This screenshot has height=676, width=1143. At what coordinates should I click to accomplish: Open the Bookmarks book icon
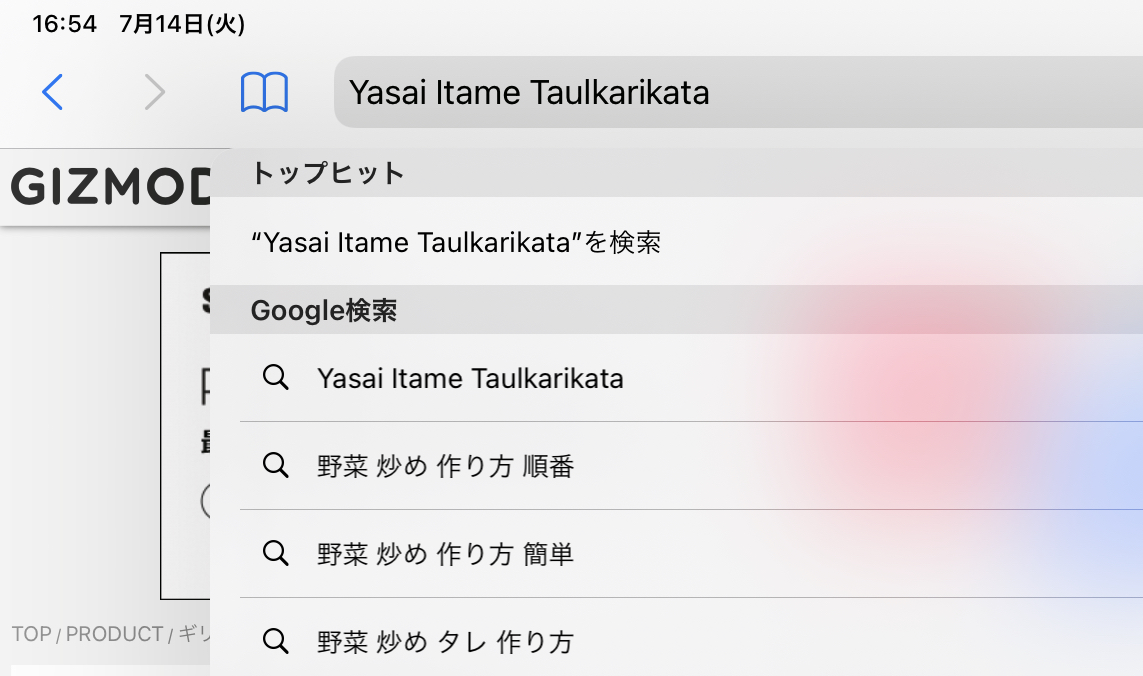(264, 92)
